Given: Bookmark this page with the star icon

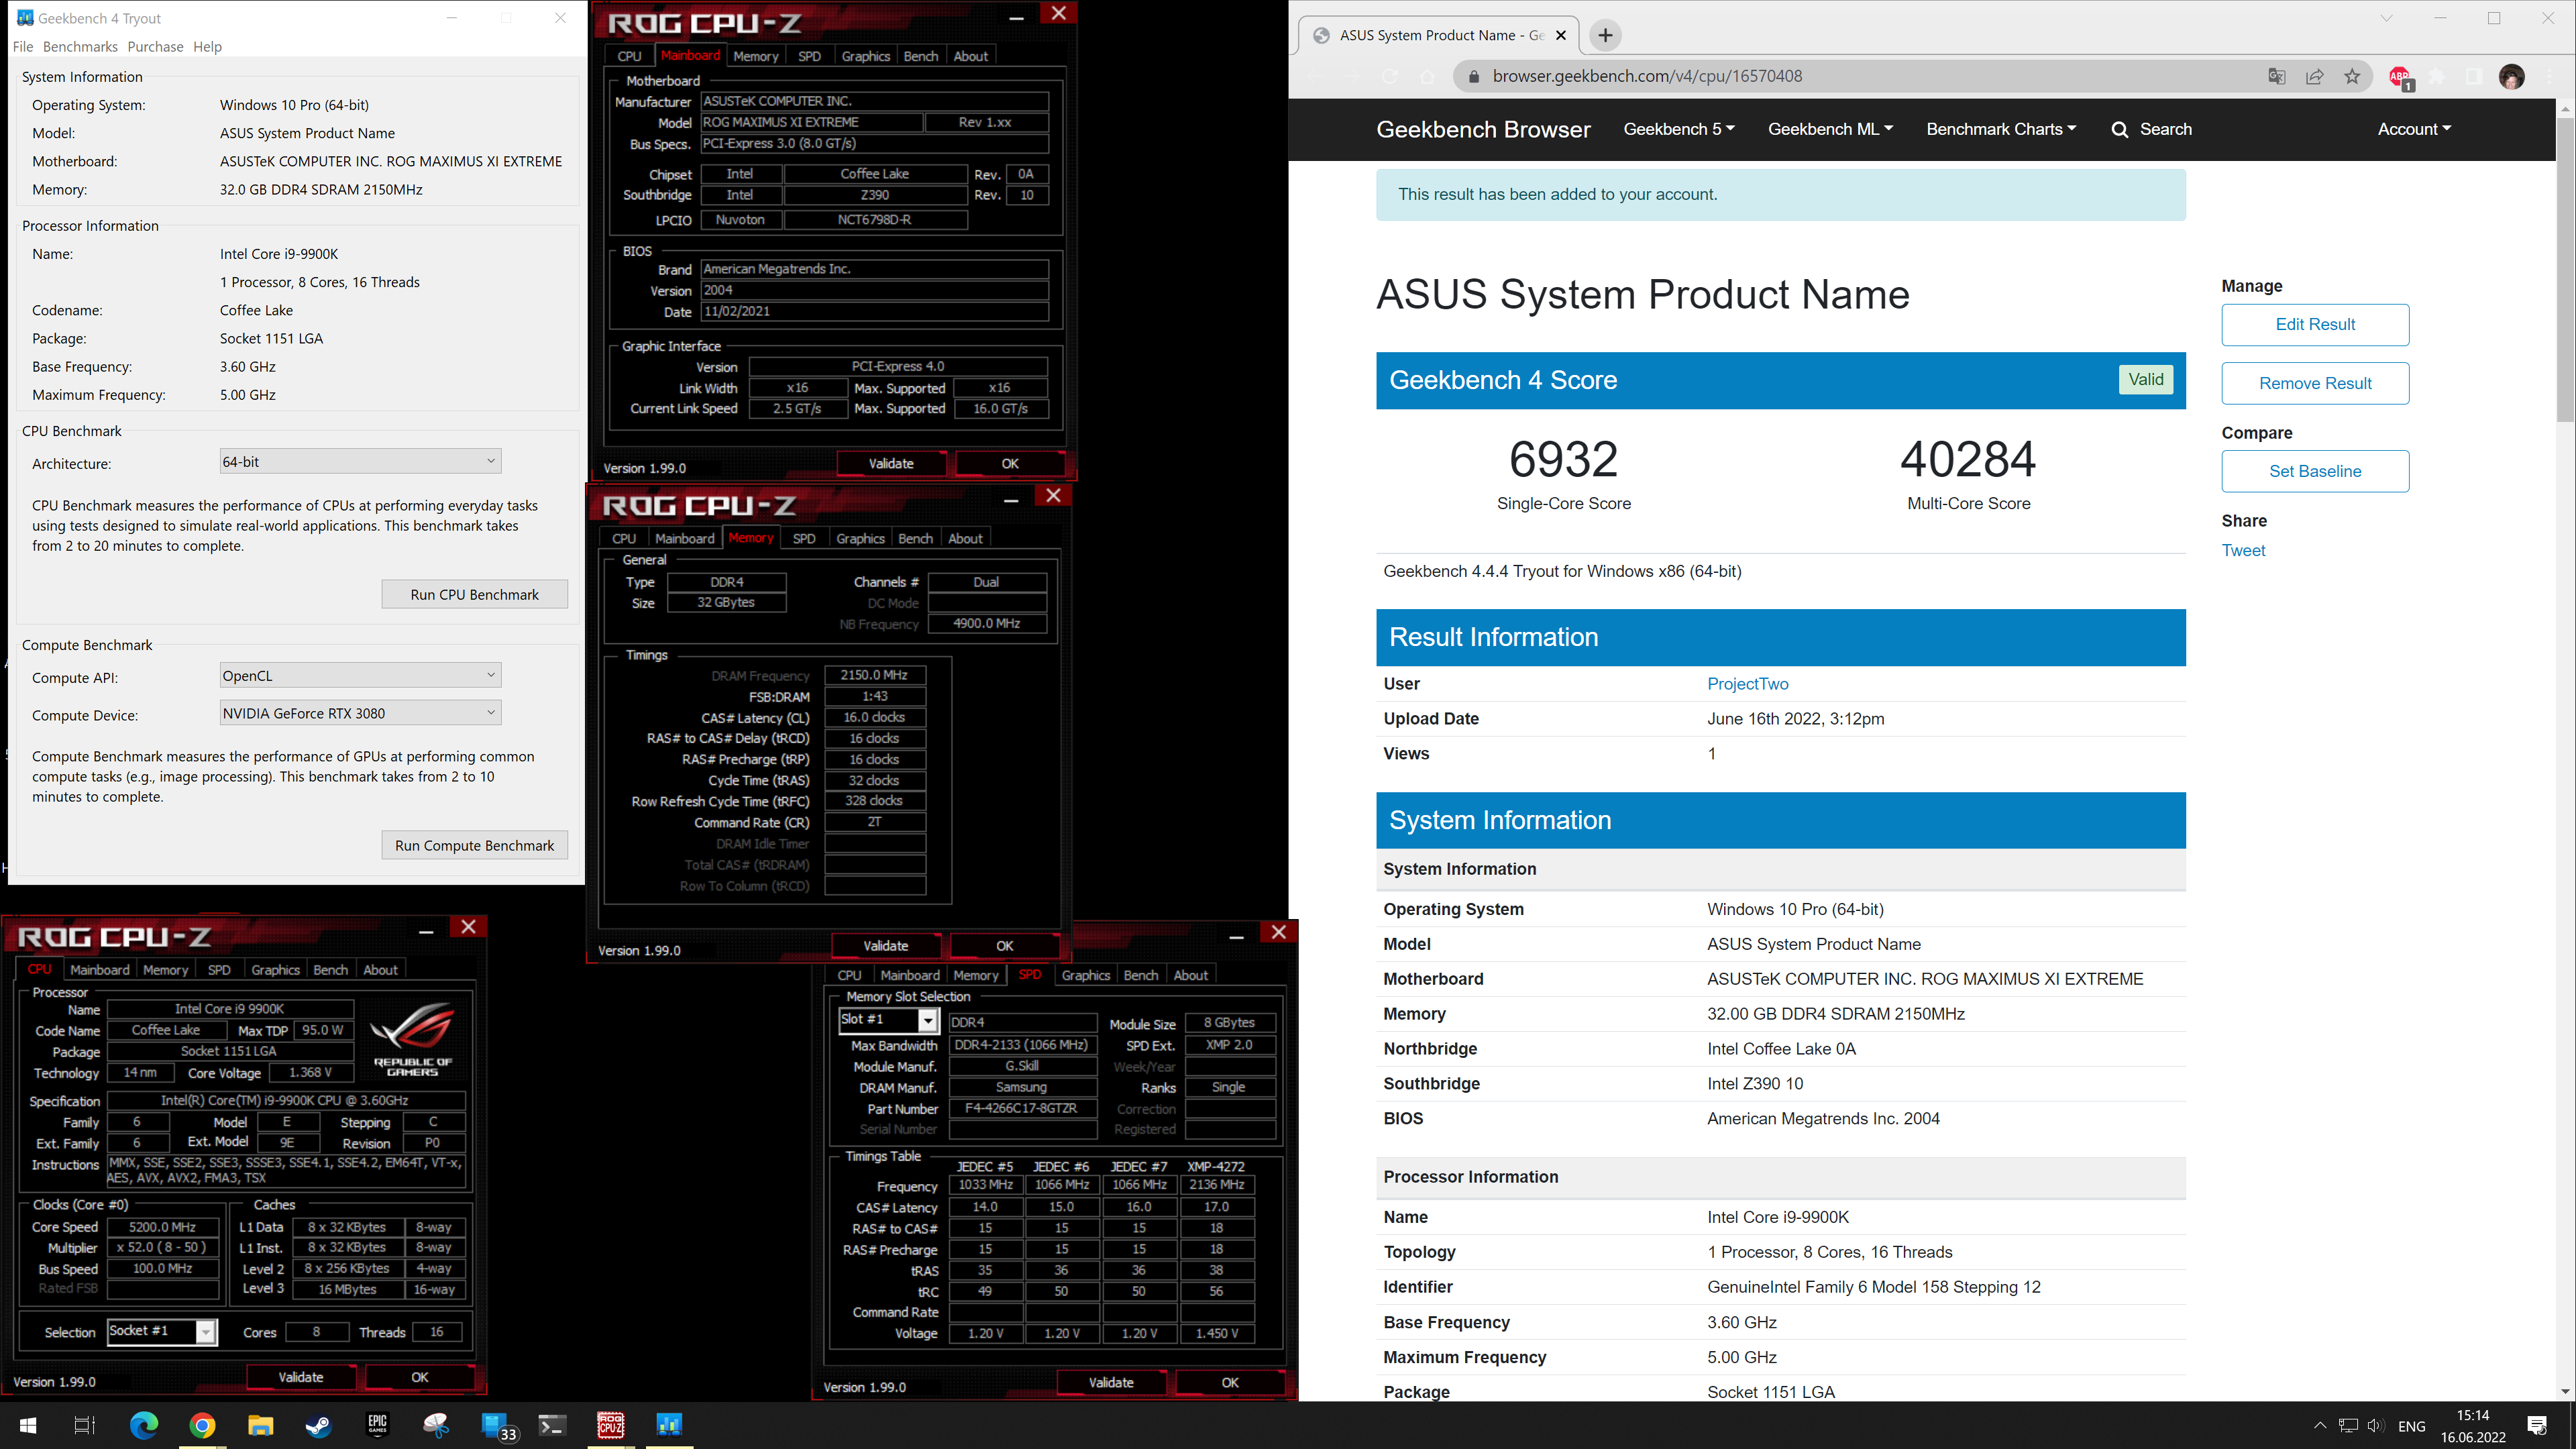Looking at the screenshot, I should click(x=2352, y=76).
